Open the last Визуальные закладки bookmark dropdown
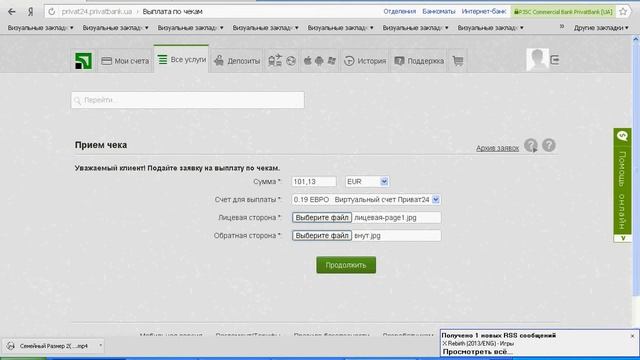This screenshot has height=360, width=640. [x=490, y=28]
